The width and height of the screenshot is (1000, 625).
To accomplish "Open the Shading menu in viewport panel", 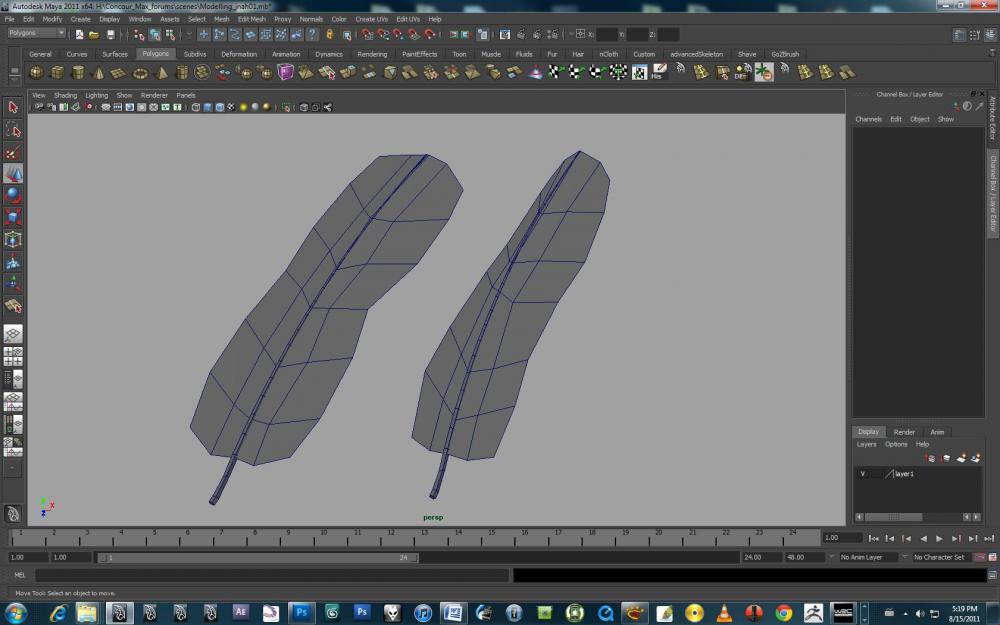I will [x=65, y=95].
